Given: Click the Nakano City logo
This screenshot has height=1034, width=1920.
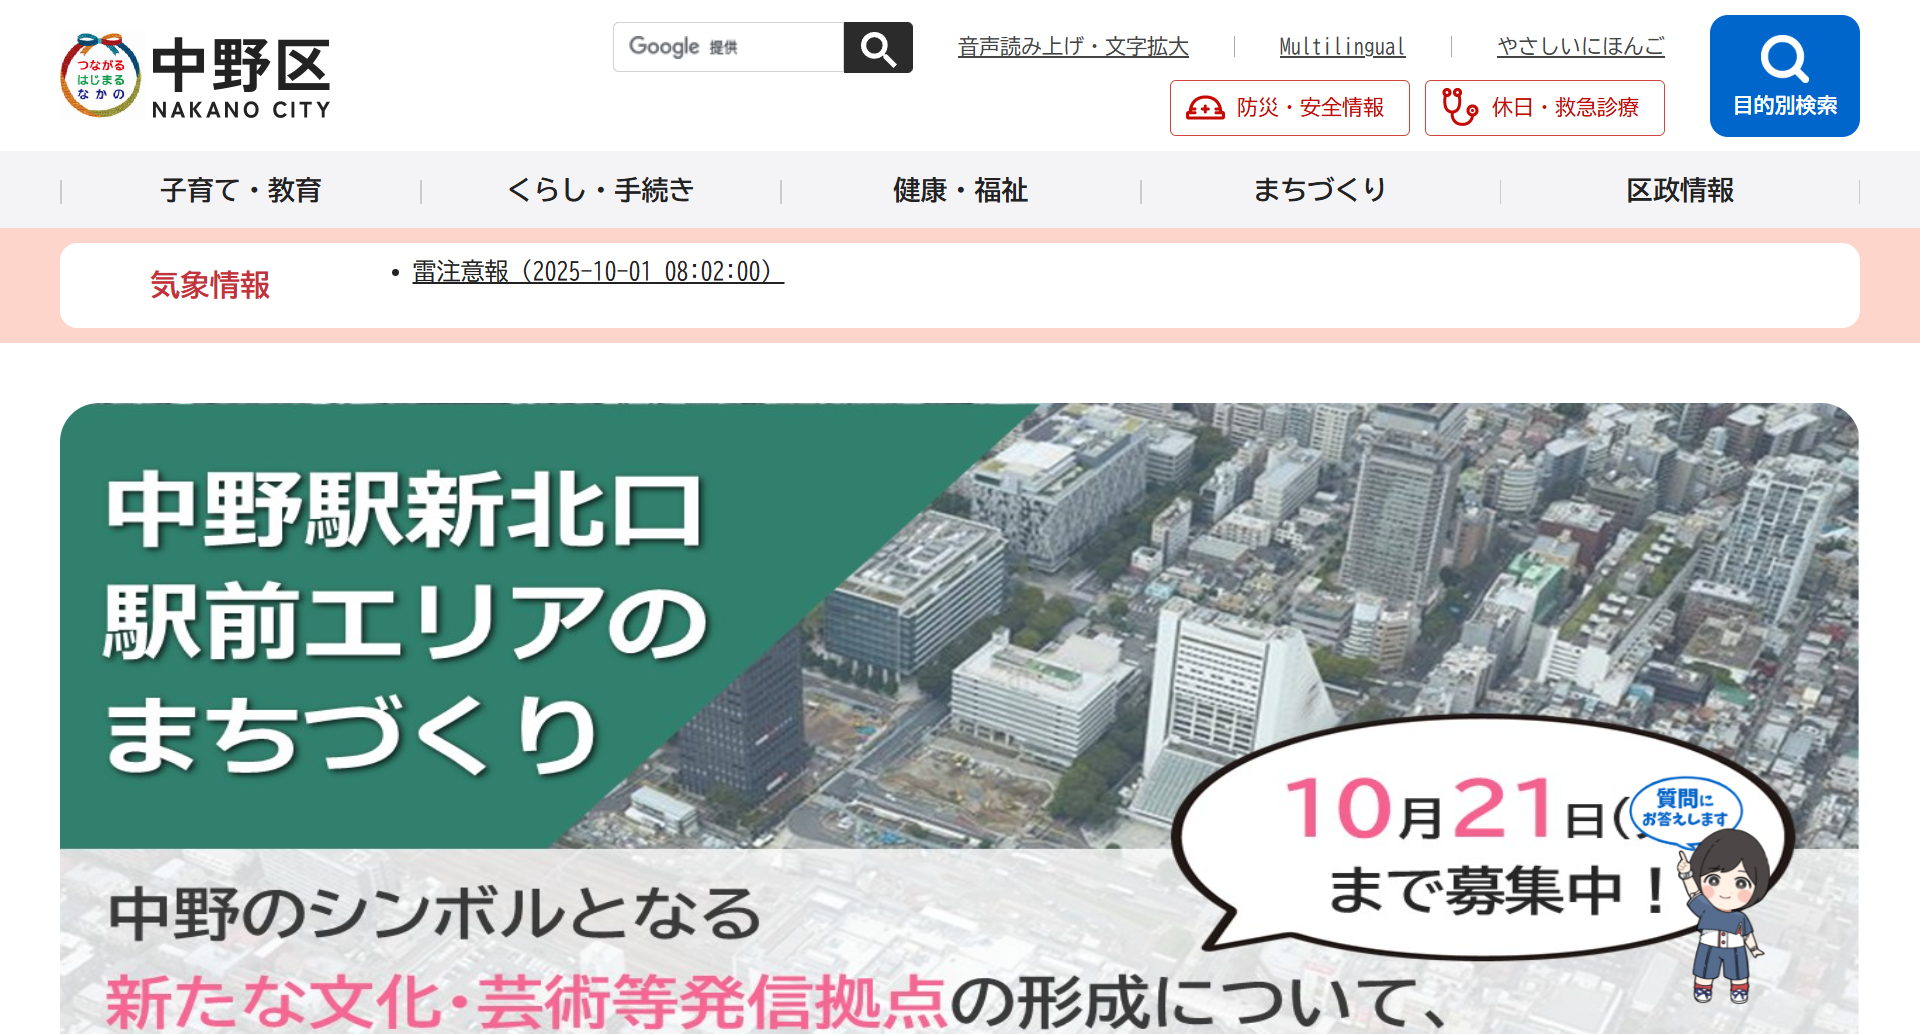Looking at the screenshot, I should [x=196, y=77].
